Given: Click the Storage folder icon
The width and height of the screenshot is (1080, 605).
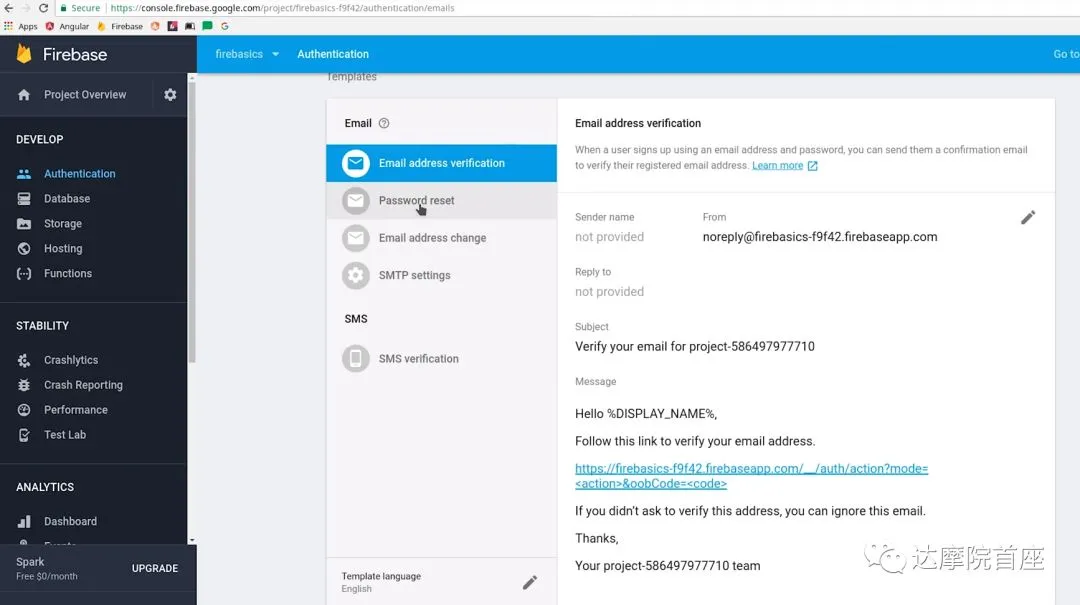Looking at the screenshot, I should tap(24, 223).
